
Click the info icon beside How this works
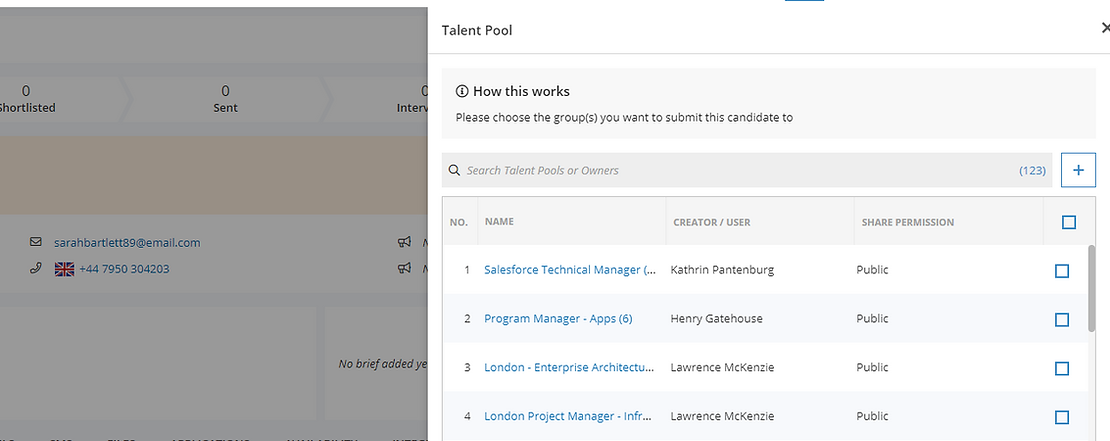click(x=462, y=91)
